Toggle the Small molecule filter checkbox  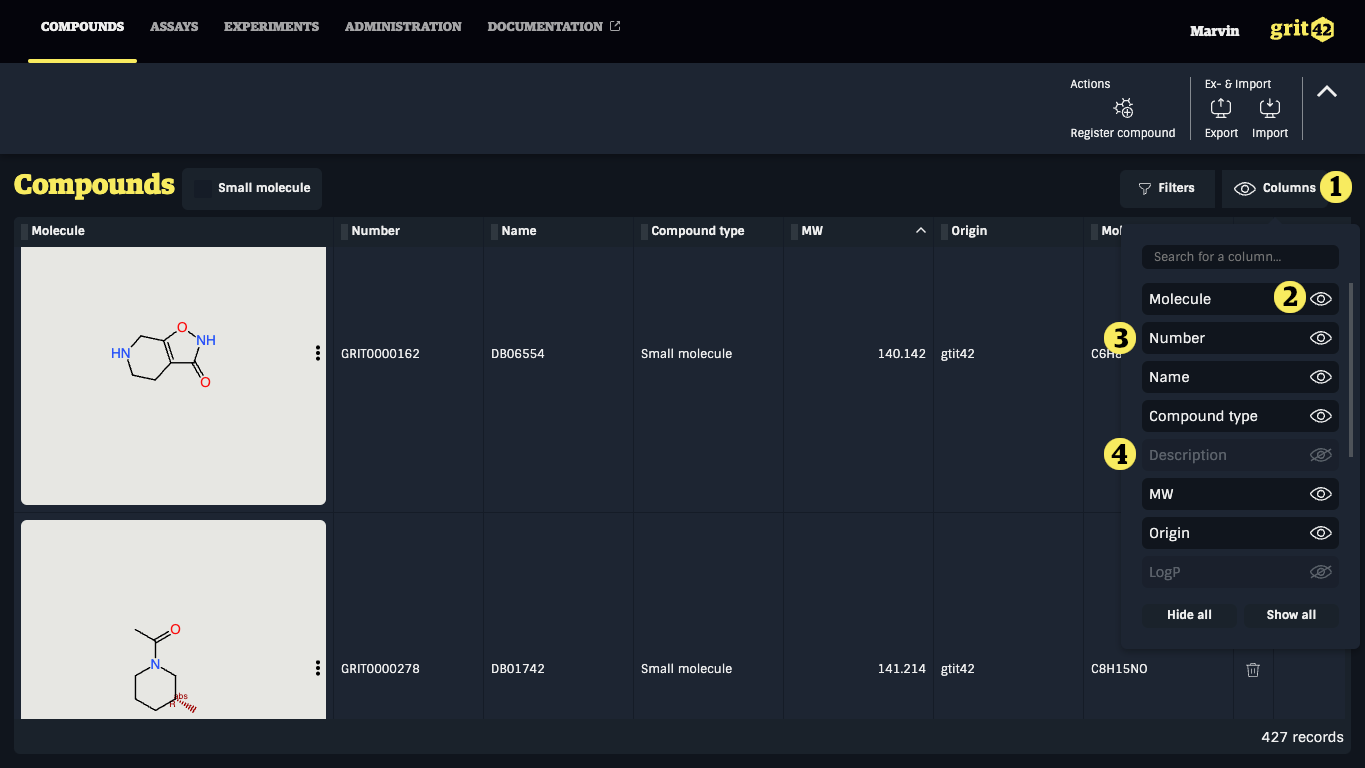tap(204, 188)
